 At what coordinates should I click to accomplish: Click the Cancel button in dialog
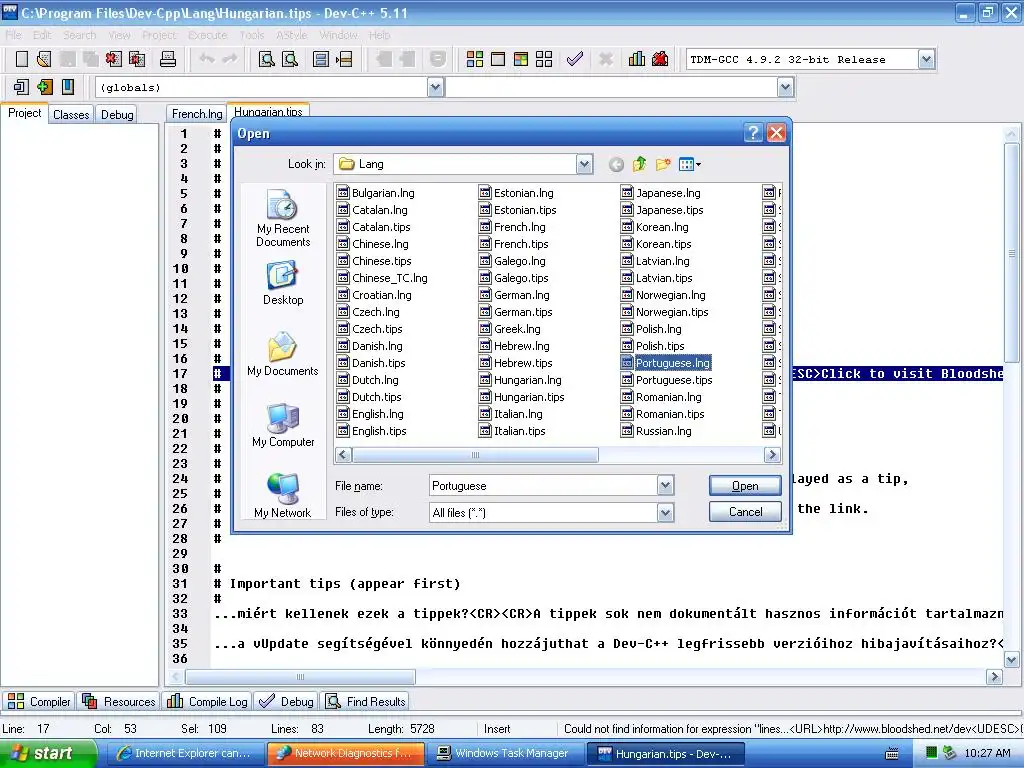pos(745,511)
